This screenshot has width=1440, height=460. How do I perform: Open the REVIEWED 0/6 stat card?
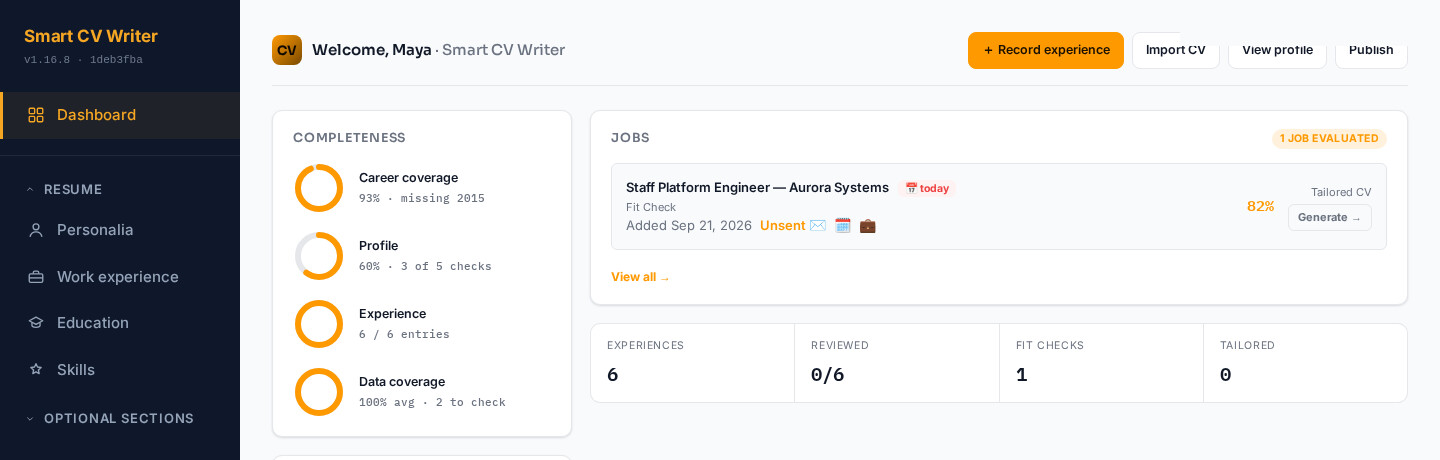pos(897,363)
